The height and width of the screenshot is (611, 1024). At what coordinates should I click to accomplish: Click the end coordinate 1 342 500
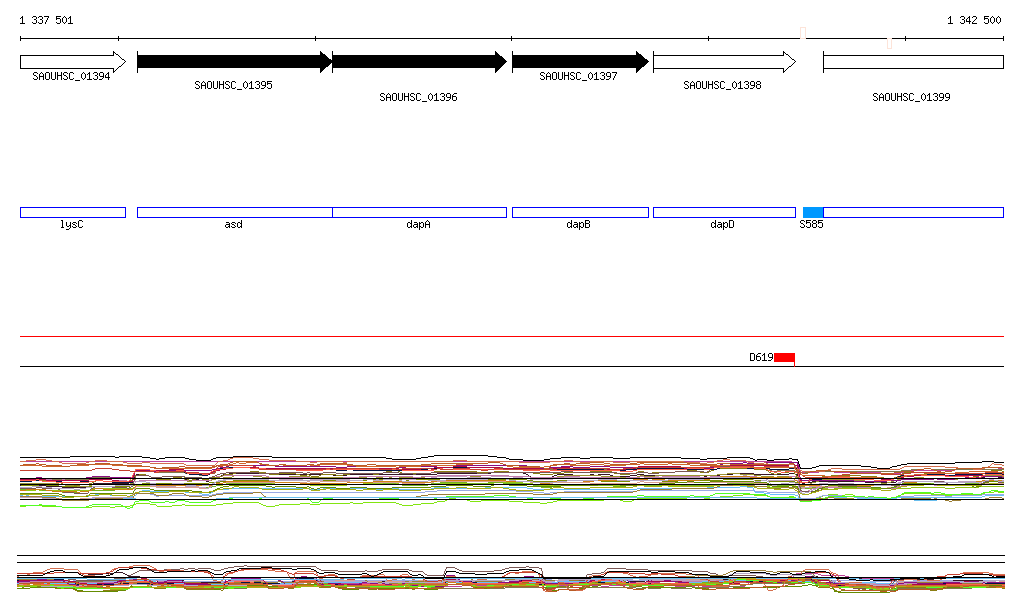click(x=974, y=20)
